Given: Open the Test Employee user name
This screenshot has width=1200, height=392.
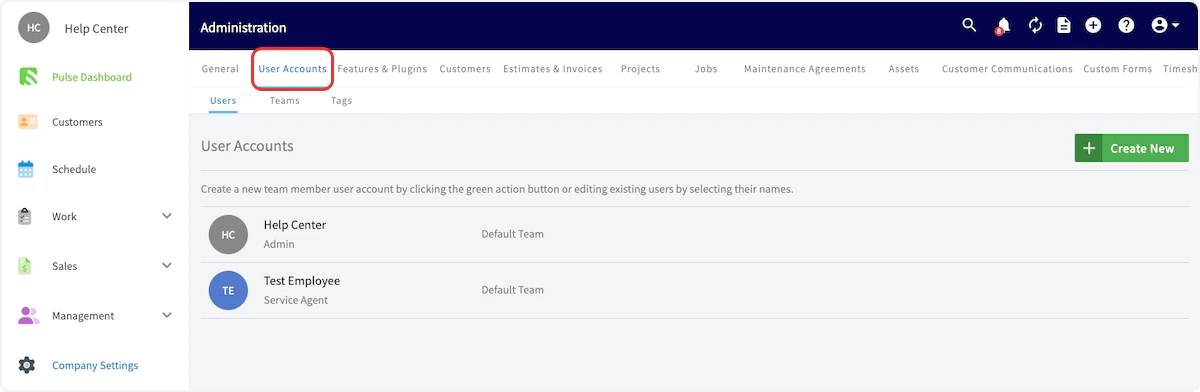Looking at the screenshot, I should [x=302, y=281].
